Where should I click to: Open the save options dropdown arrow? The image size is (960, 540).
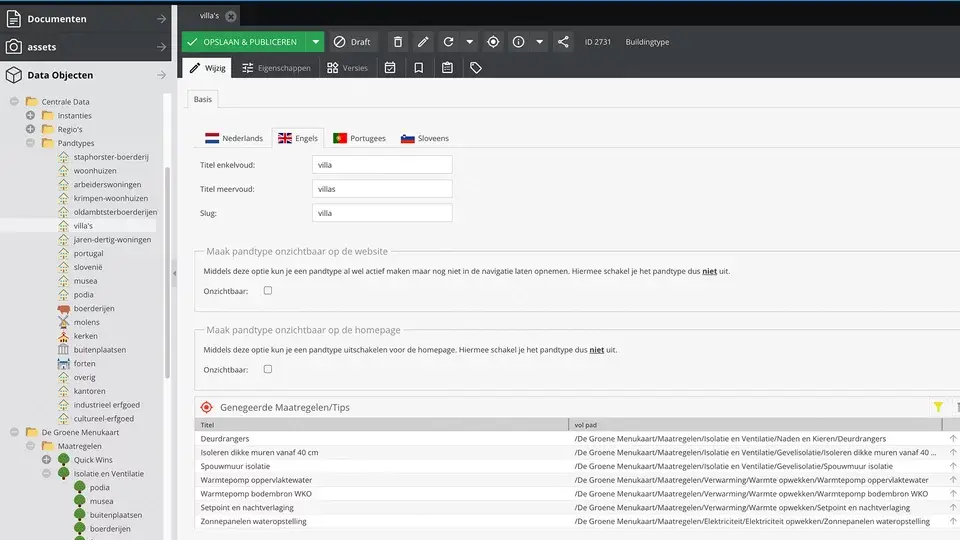point(315,42)
